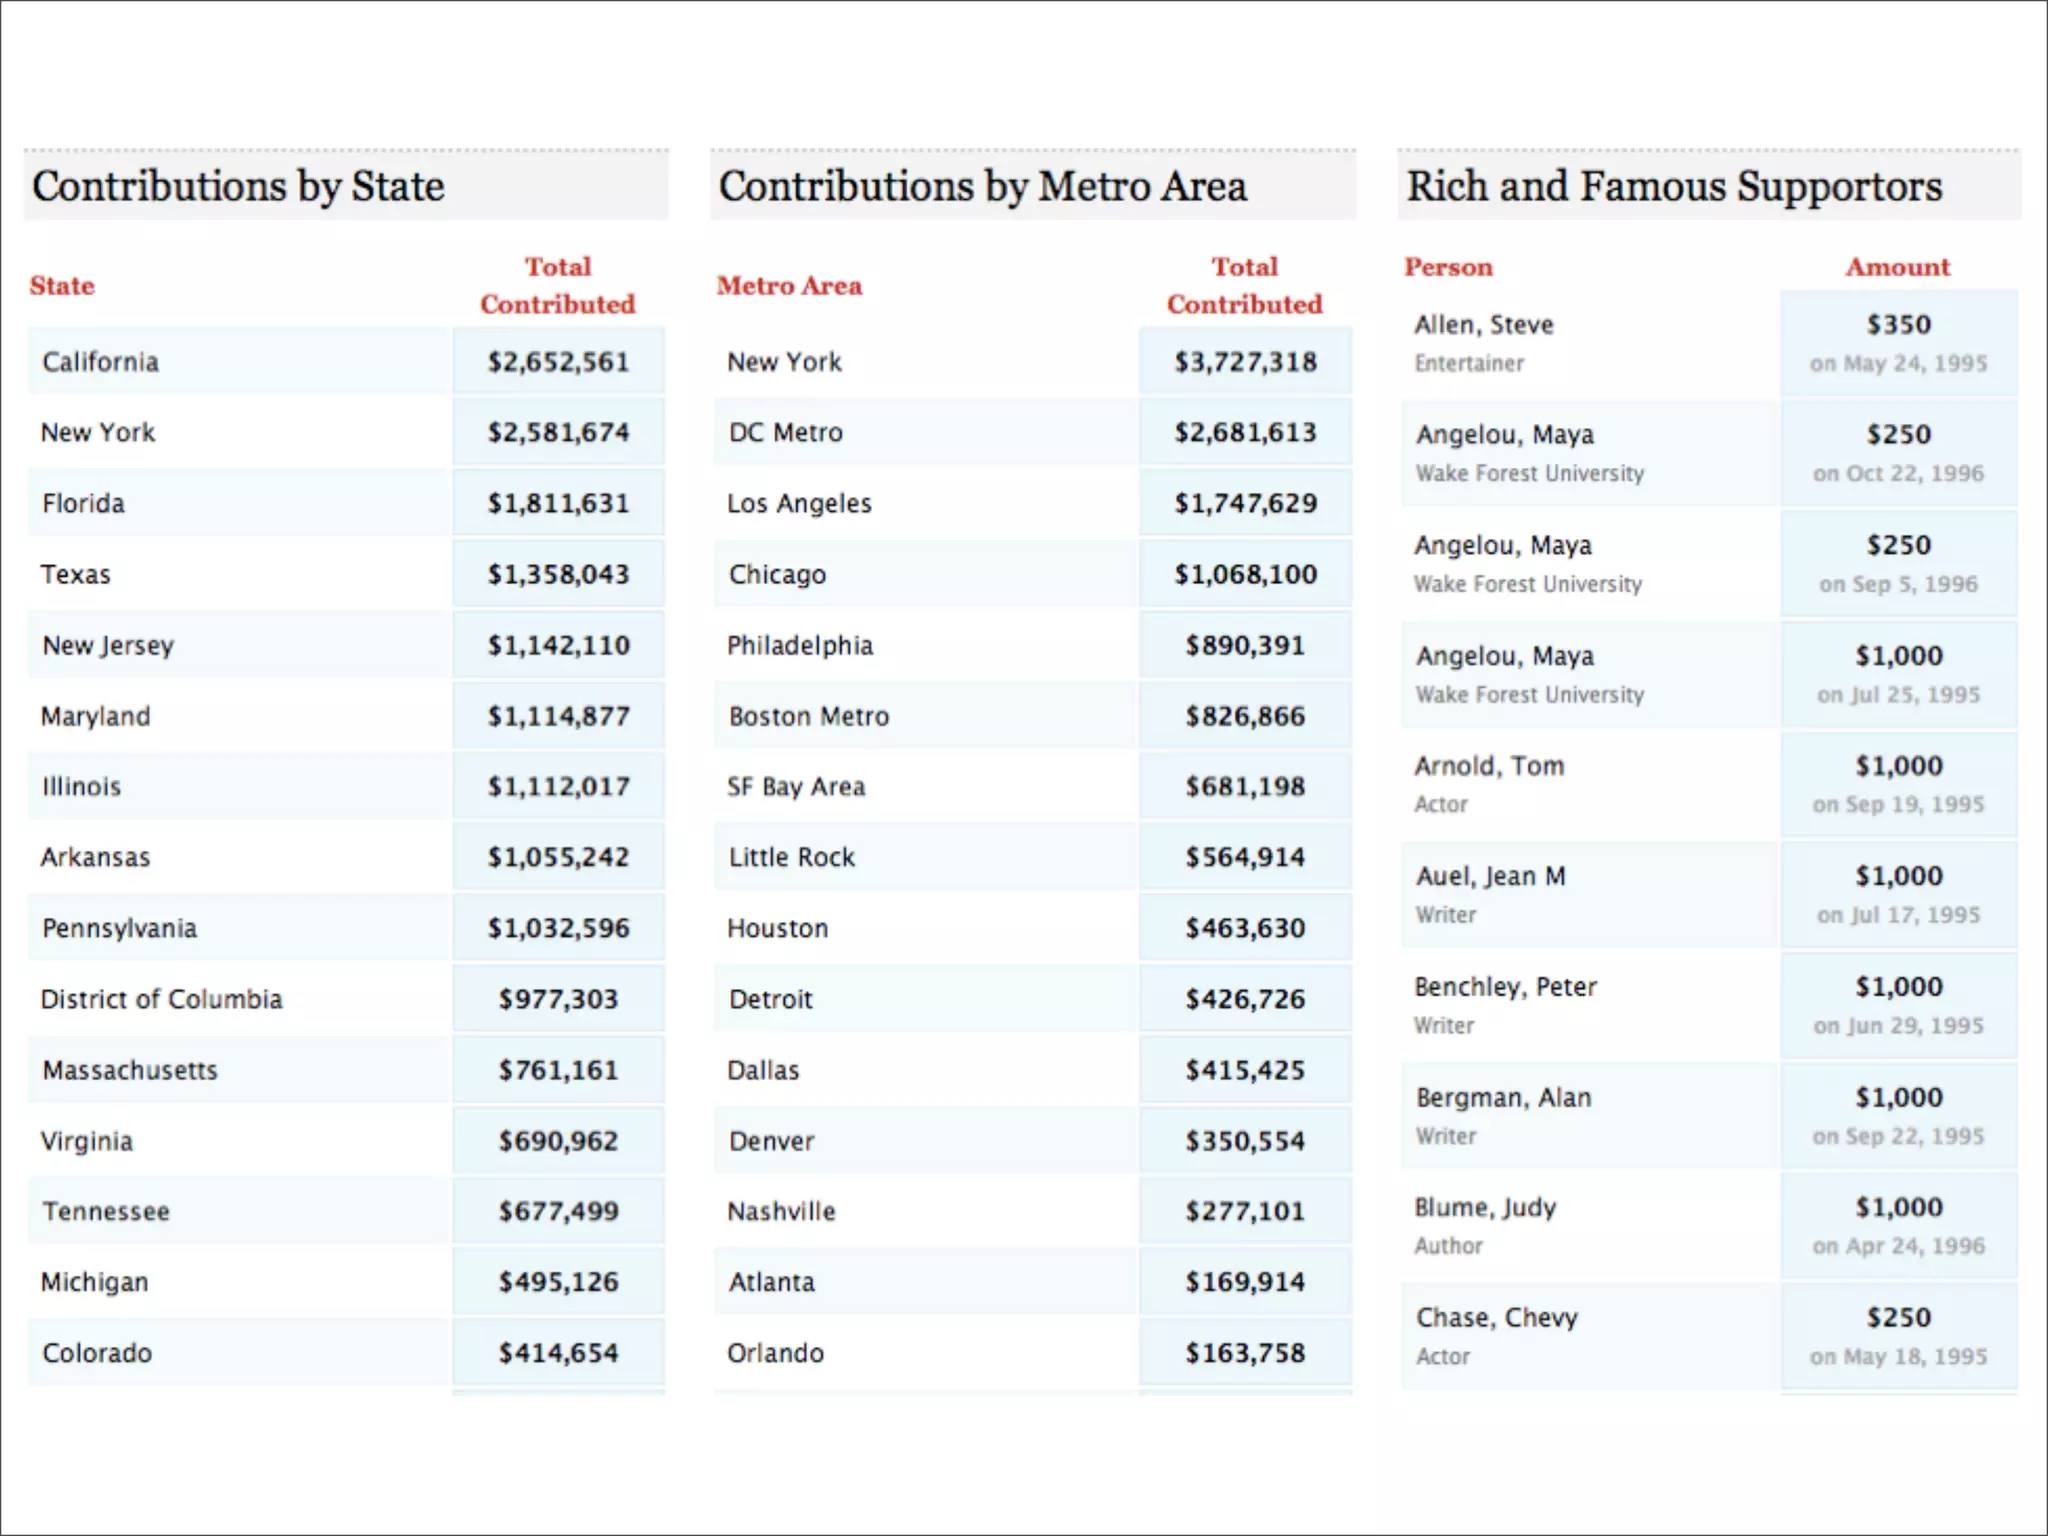Select the Little Rock metro area

[1033, 857]
